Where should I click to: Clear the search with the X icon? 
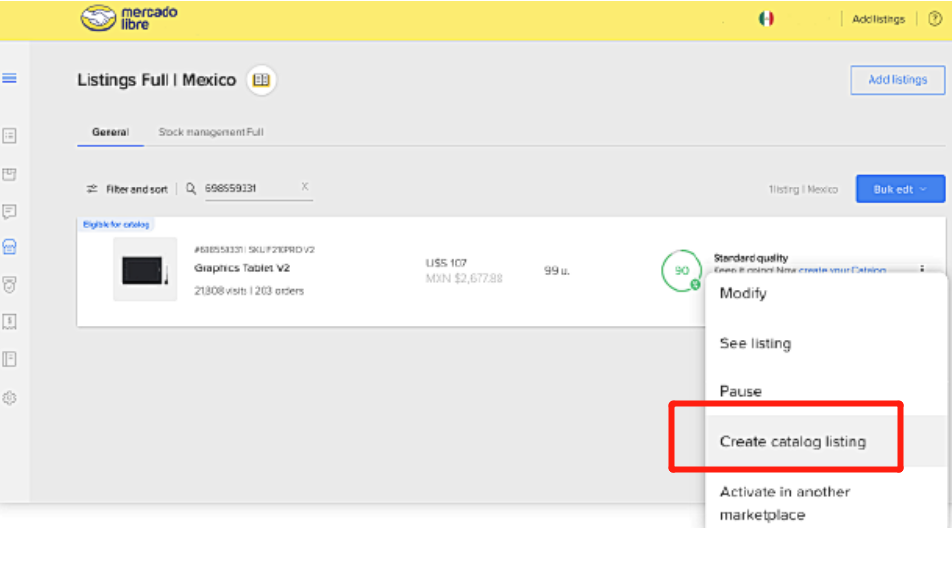[x=305, y=187]
